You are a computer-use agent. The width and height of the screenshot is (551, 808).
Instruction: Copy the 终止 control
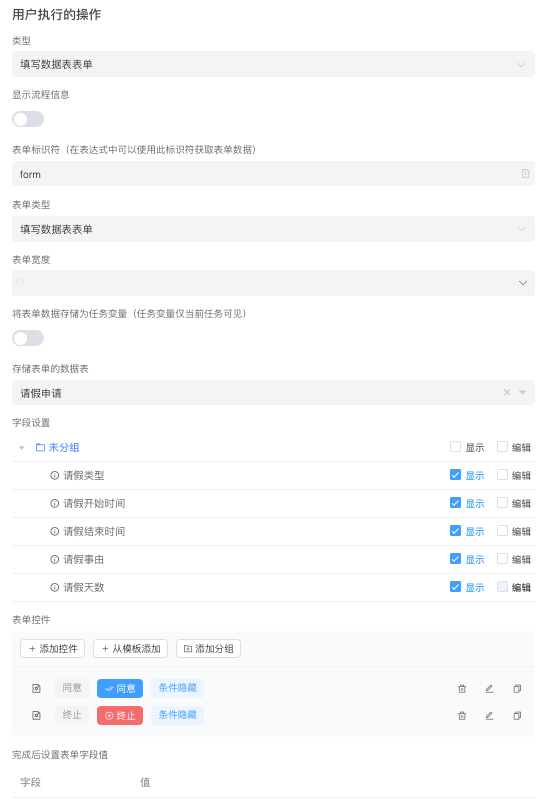point(517,715)
